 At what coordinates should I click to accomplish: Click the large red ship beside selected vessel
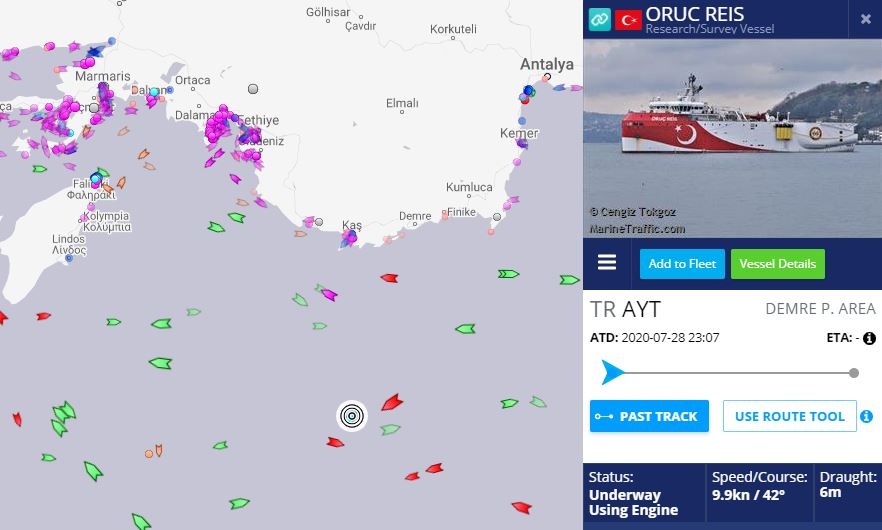pos(392,402)
